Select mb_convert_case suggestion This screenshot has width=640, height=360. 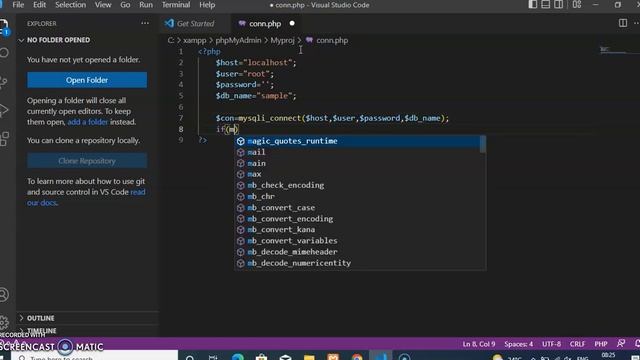(x=358, y=208)
